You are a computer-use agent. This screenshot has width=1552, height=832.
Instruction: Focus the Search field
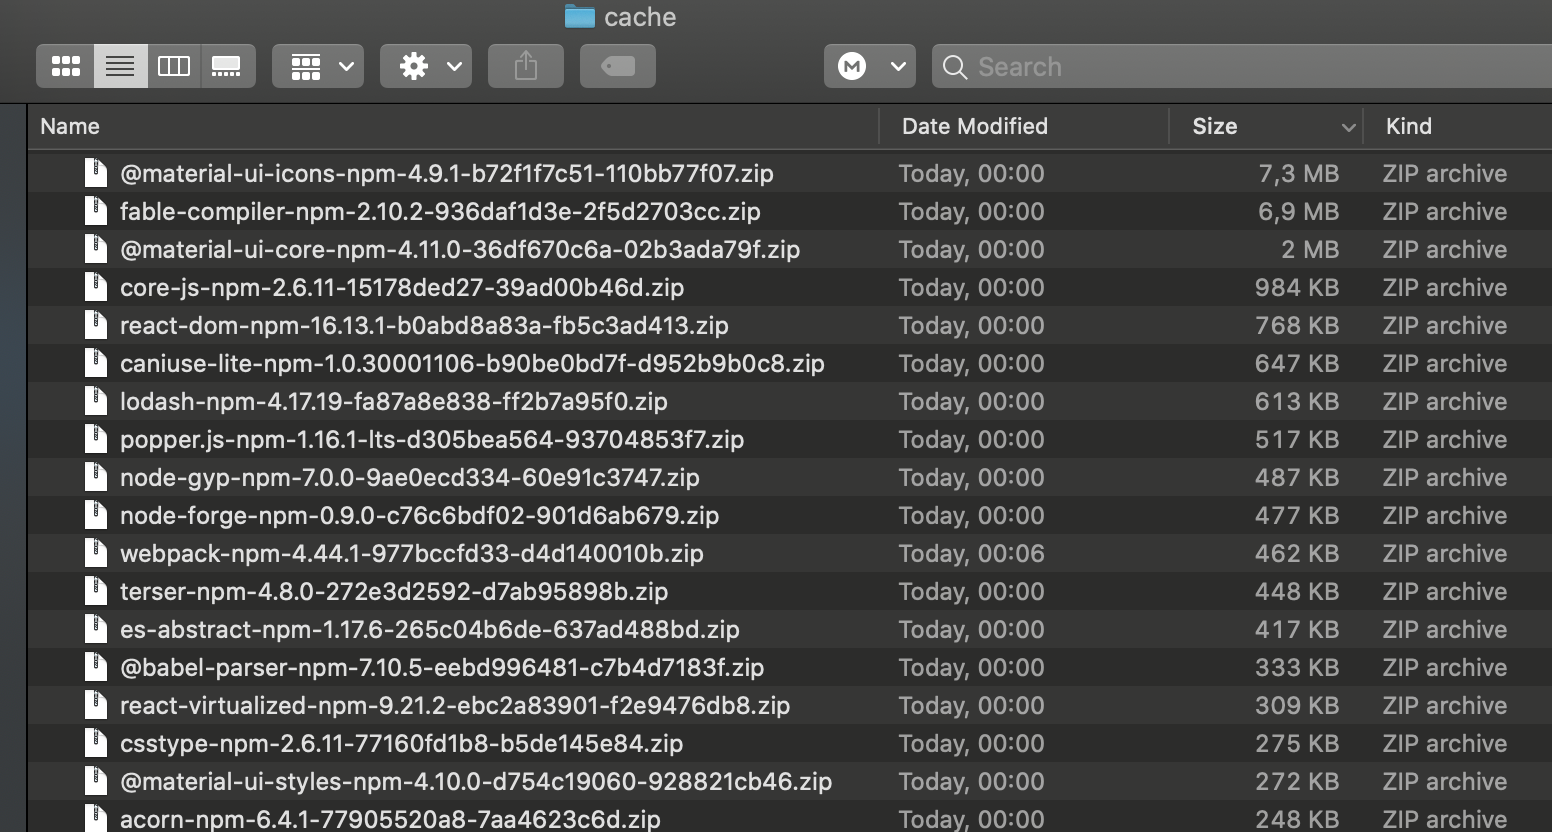(x=1242, y=66)
